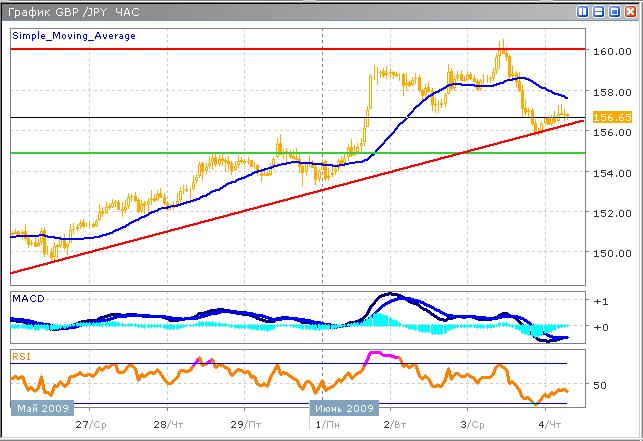Screen dimensions: 643x441
Task: Click the RSI 50 level label
Action: [x=601, y=384]
